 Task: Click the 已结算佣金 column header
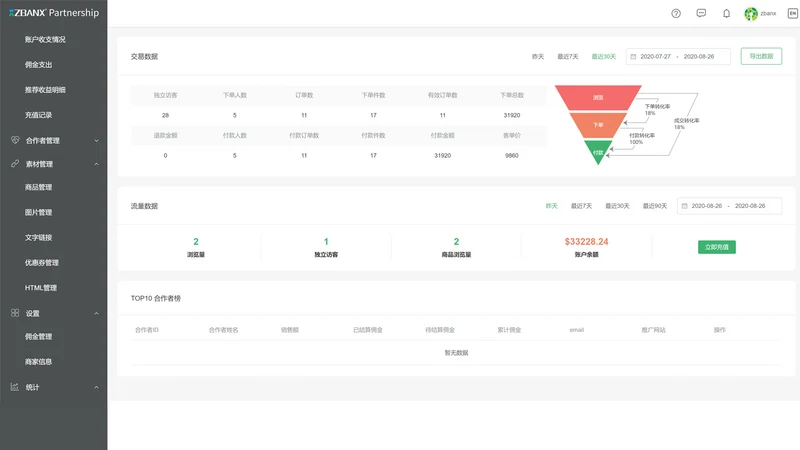click(x=368, y=330)
